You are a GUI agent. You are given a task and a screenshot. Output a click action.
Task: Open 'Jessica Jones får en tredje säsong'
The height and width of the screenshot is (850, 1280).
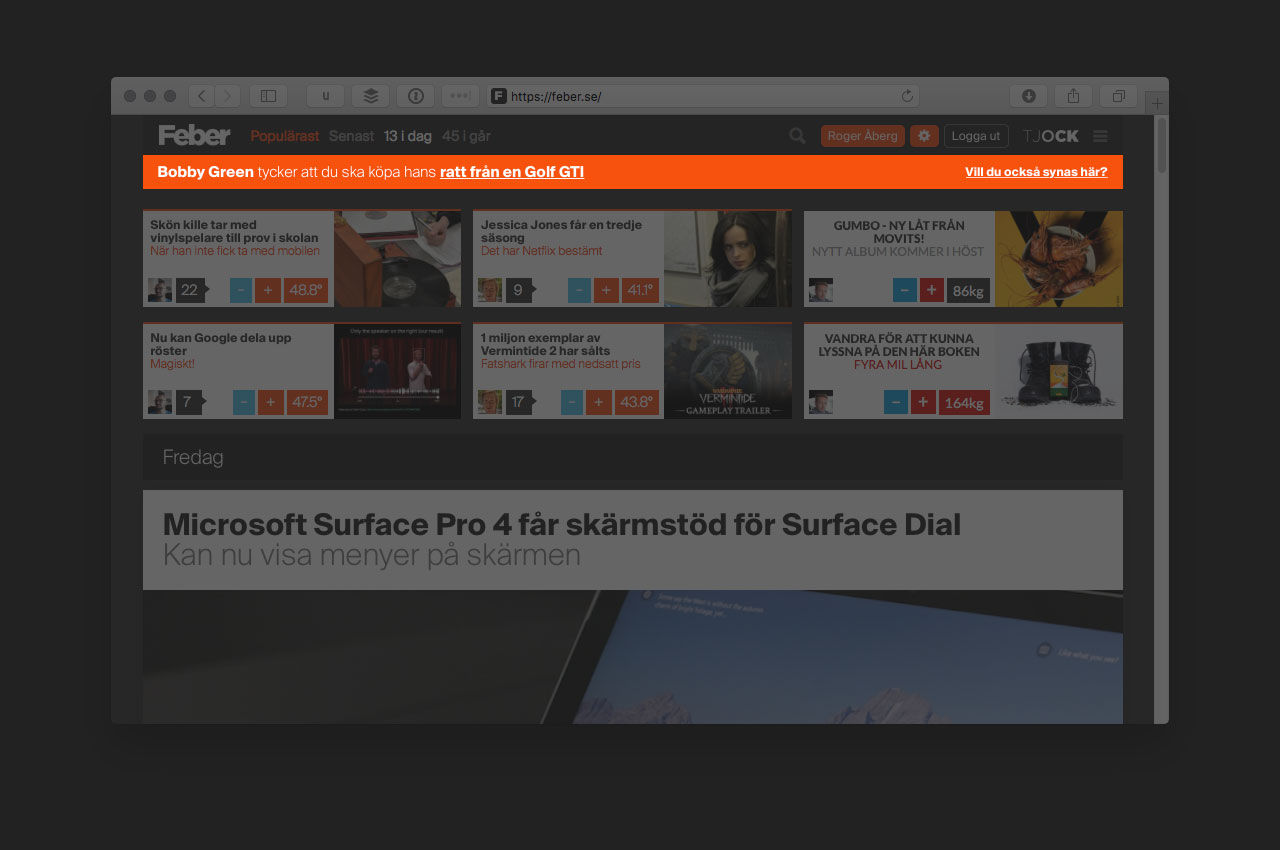[561, 231]
